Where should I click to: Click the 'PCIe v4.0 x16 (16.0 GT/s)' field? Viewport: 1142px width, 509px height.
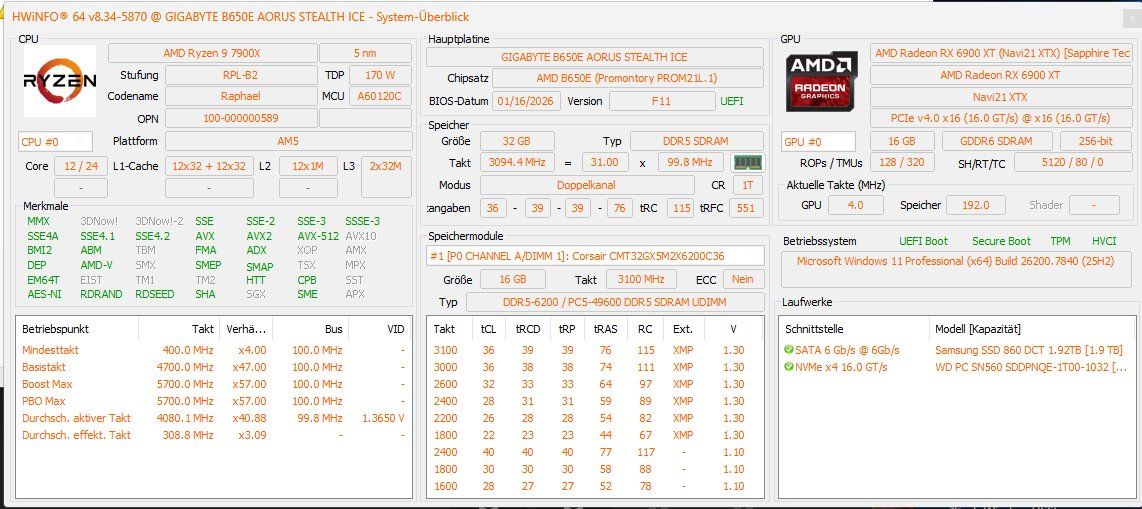click(x=999, y=118)
